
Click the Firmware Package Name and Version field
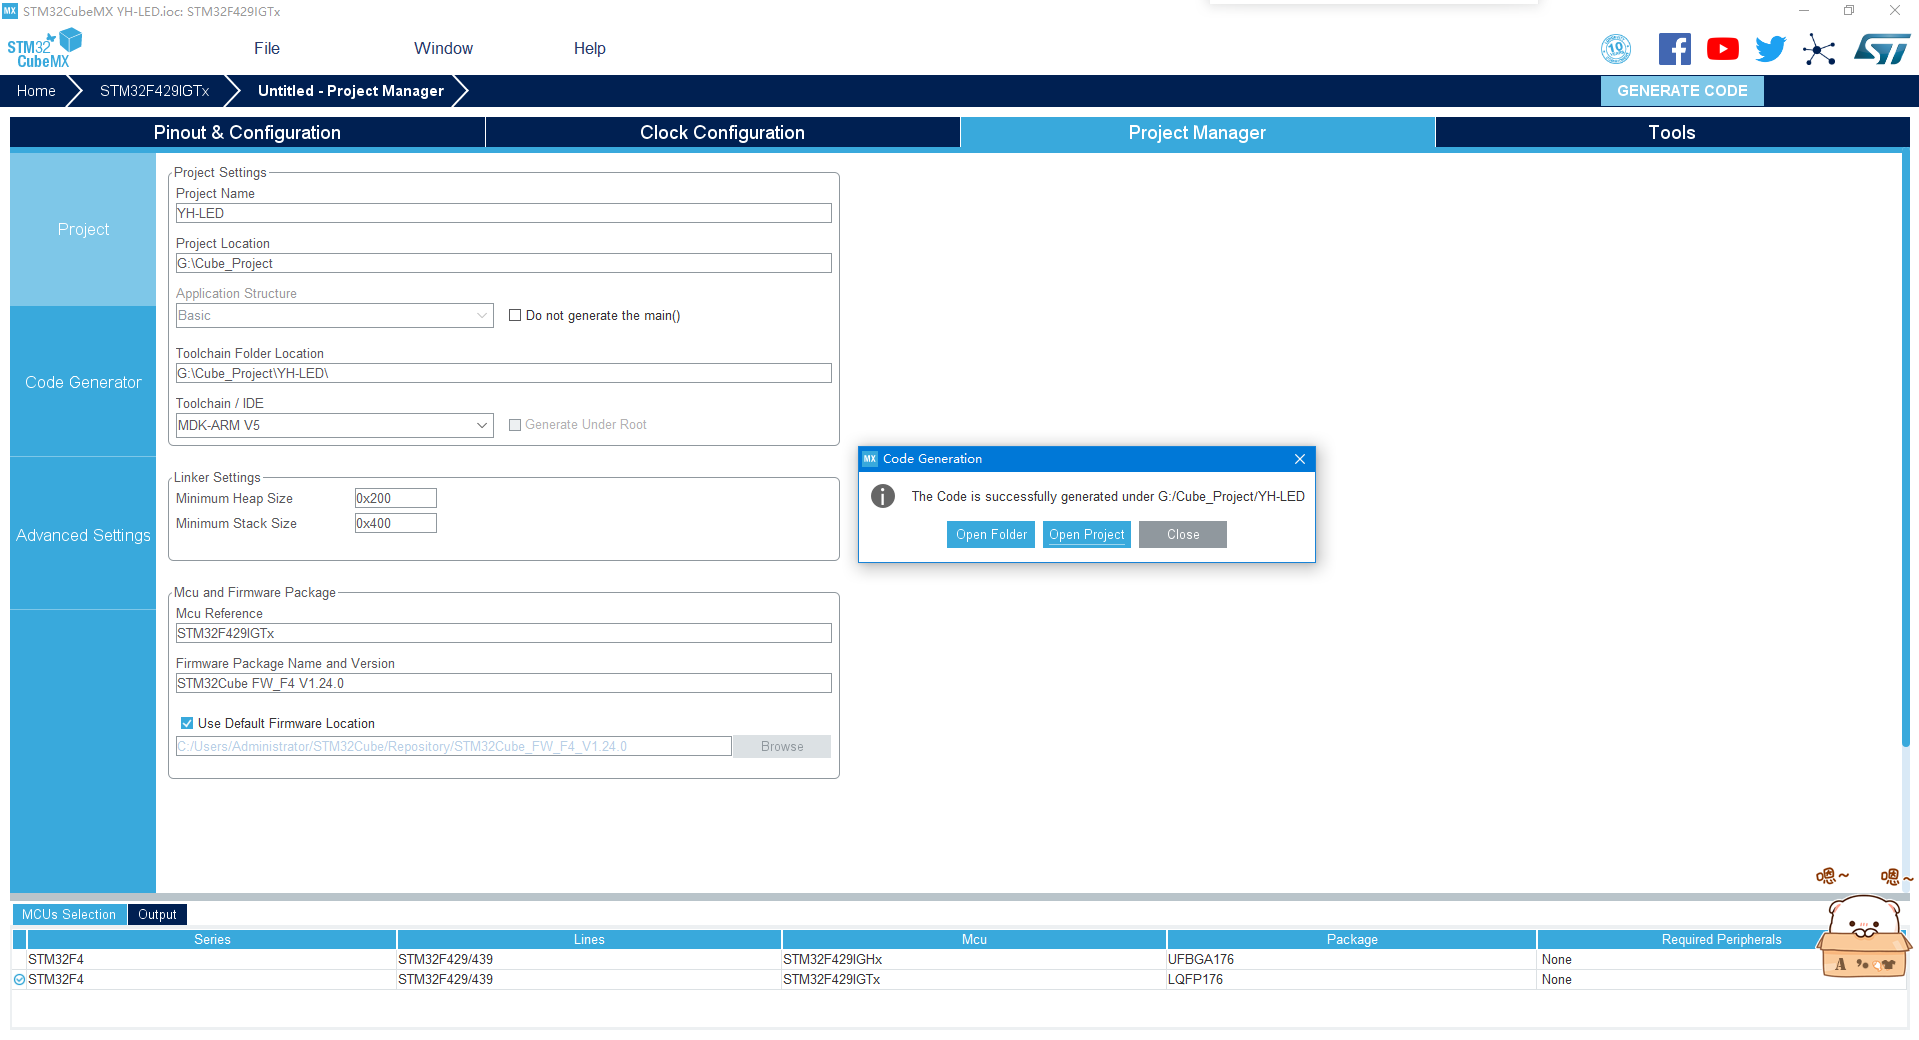pyautogui.click(x=503, y=684)
